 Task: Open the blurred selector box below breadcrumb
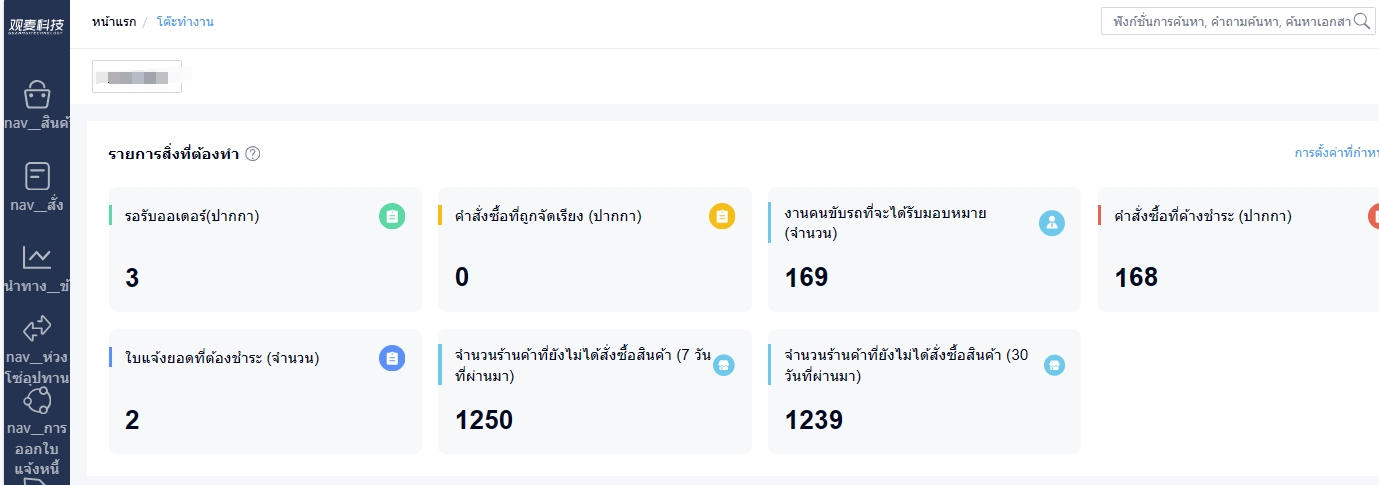click(x=137, y=76)
